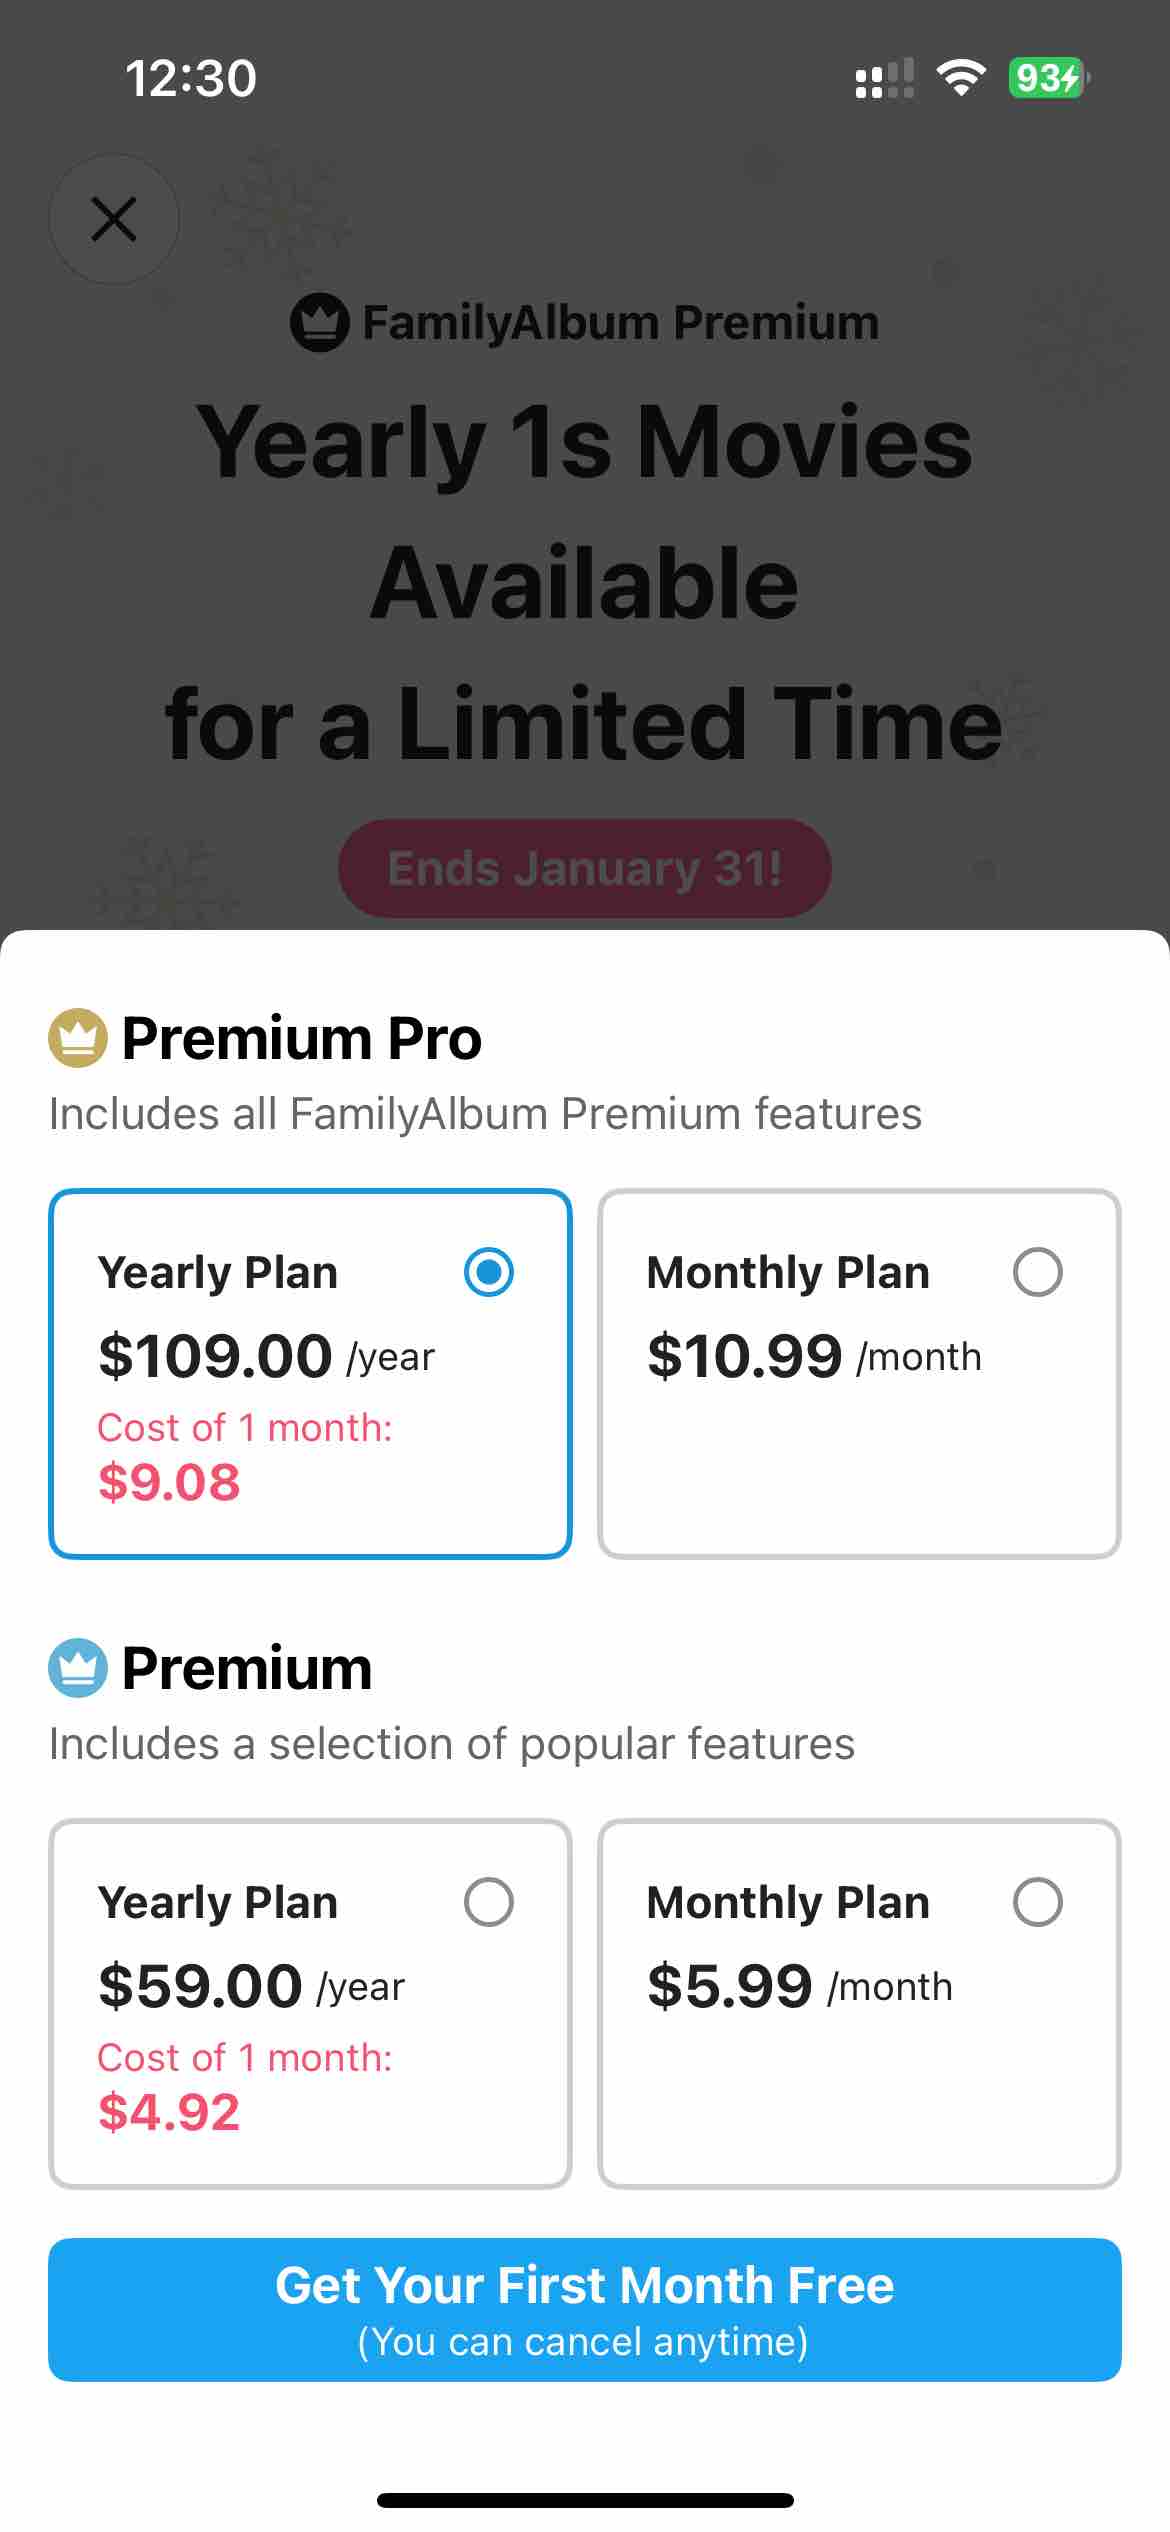This screenshot has width=1170, height=2532.
Task: Close the premium offer with X button
Action: (114, 219)
